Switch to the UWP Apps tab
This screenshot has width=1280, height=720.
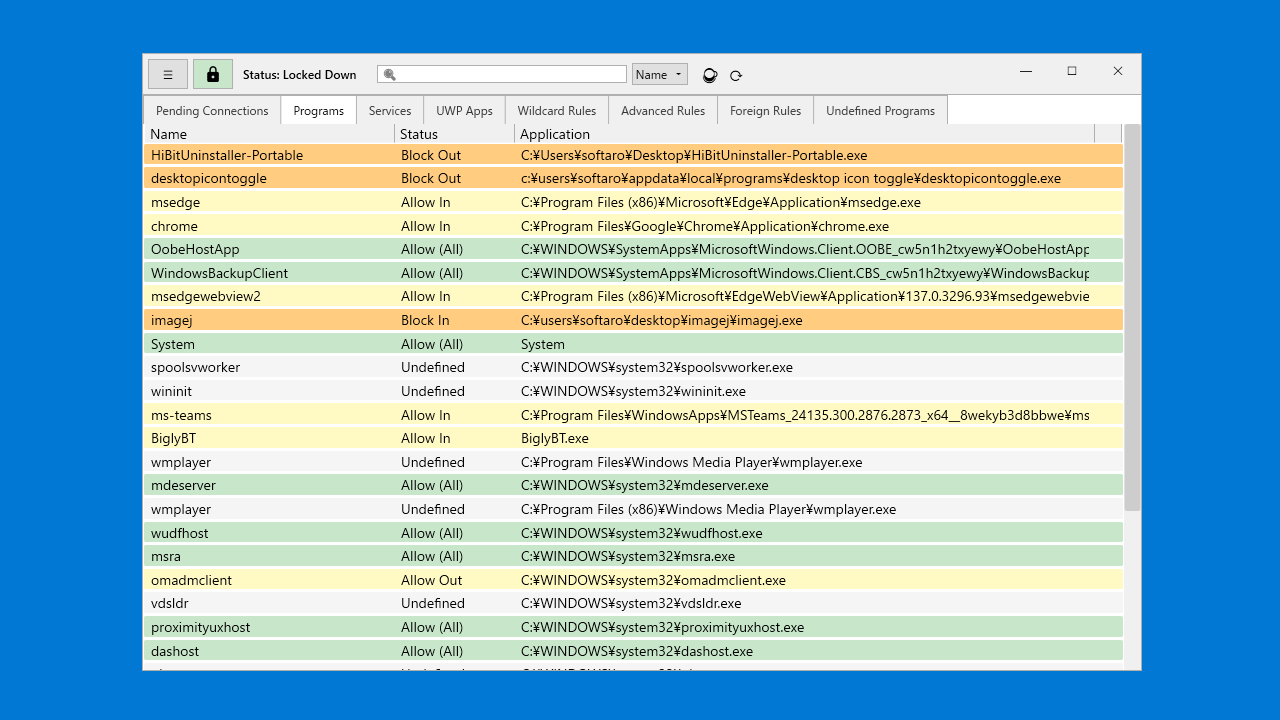(x=464, y=111)
